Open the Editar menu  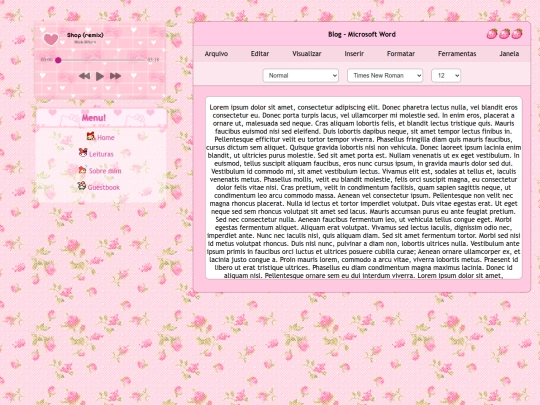click(260, 54)
